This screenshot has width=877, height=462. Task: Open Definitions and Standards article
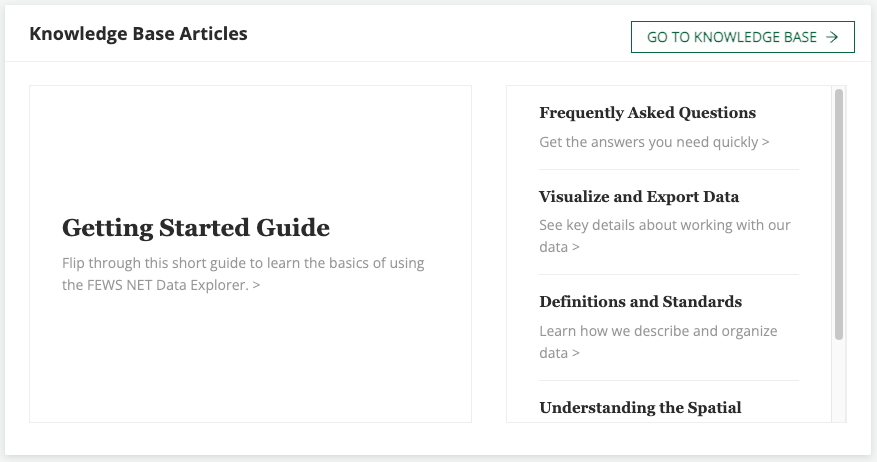[640, 302]
